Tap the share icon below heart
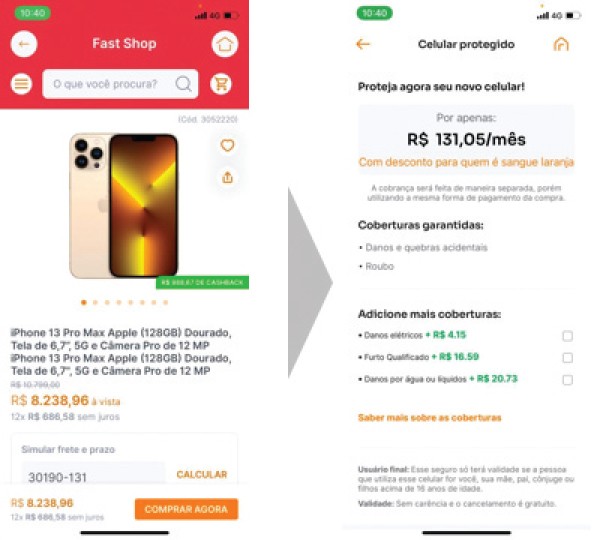Screen dimensions: 592x540 (227, 177)
